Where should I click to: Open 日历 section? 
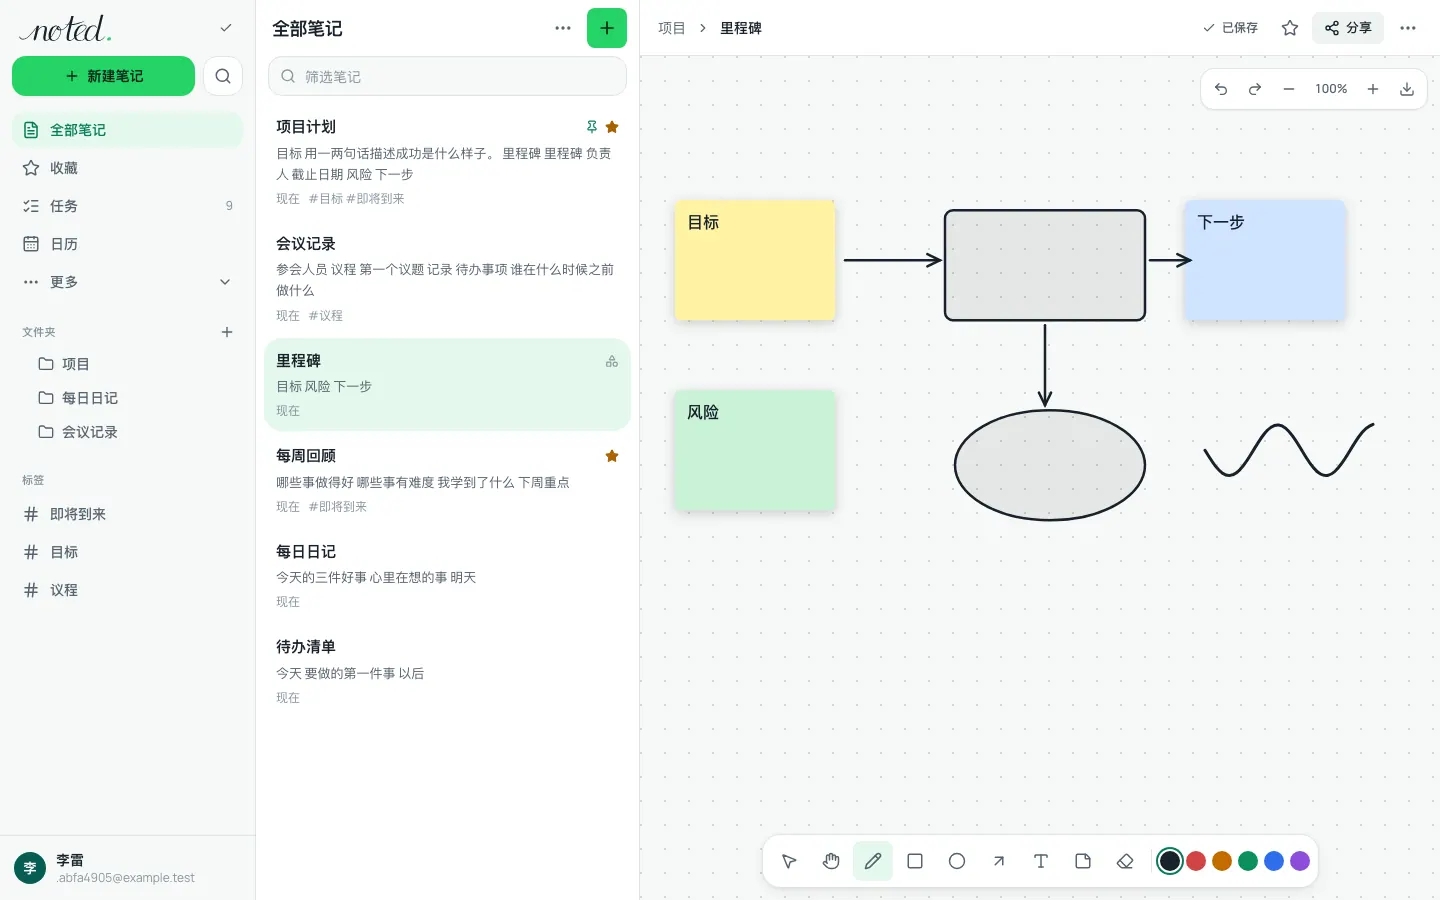[x=127, y=244]
